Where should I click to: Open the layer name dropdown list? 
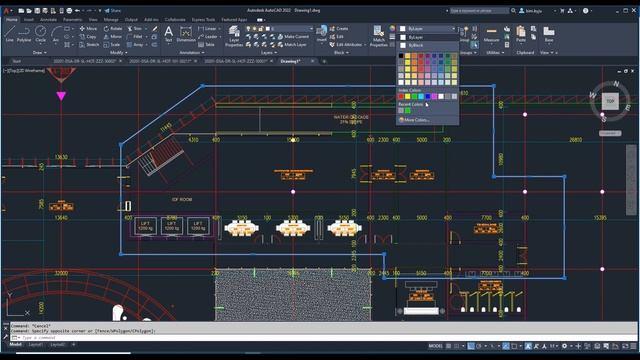pos(311,29)
